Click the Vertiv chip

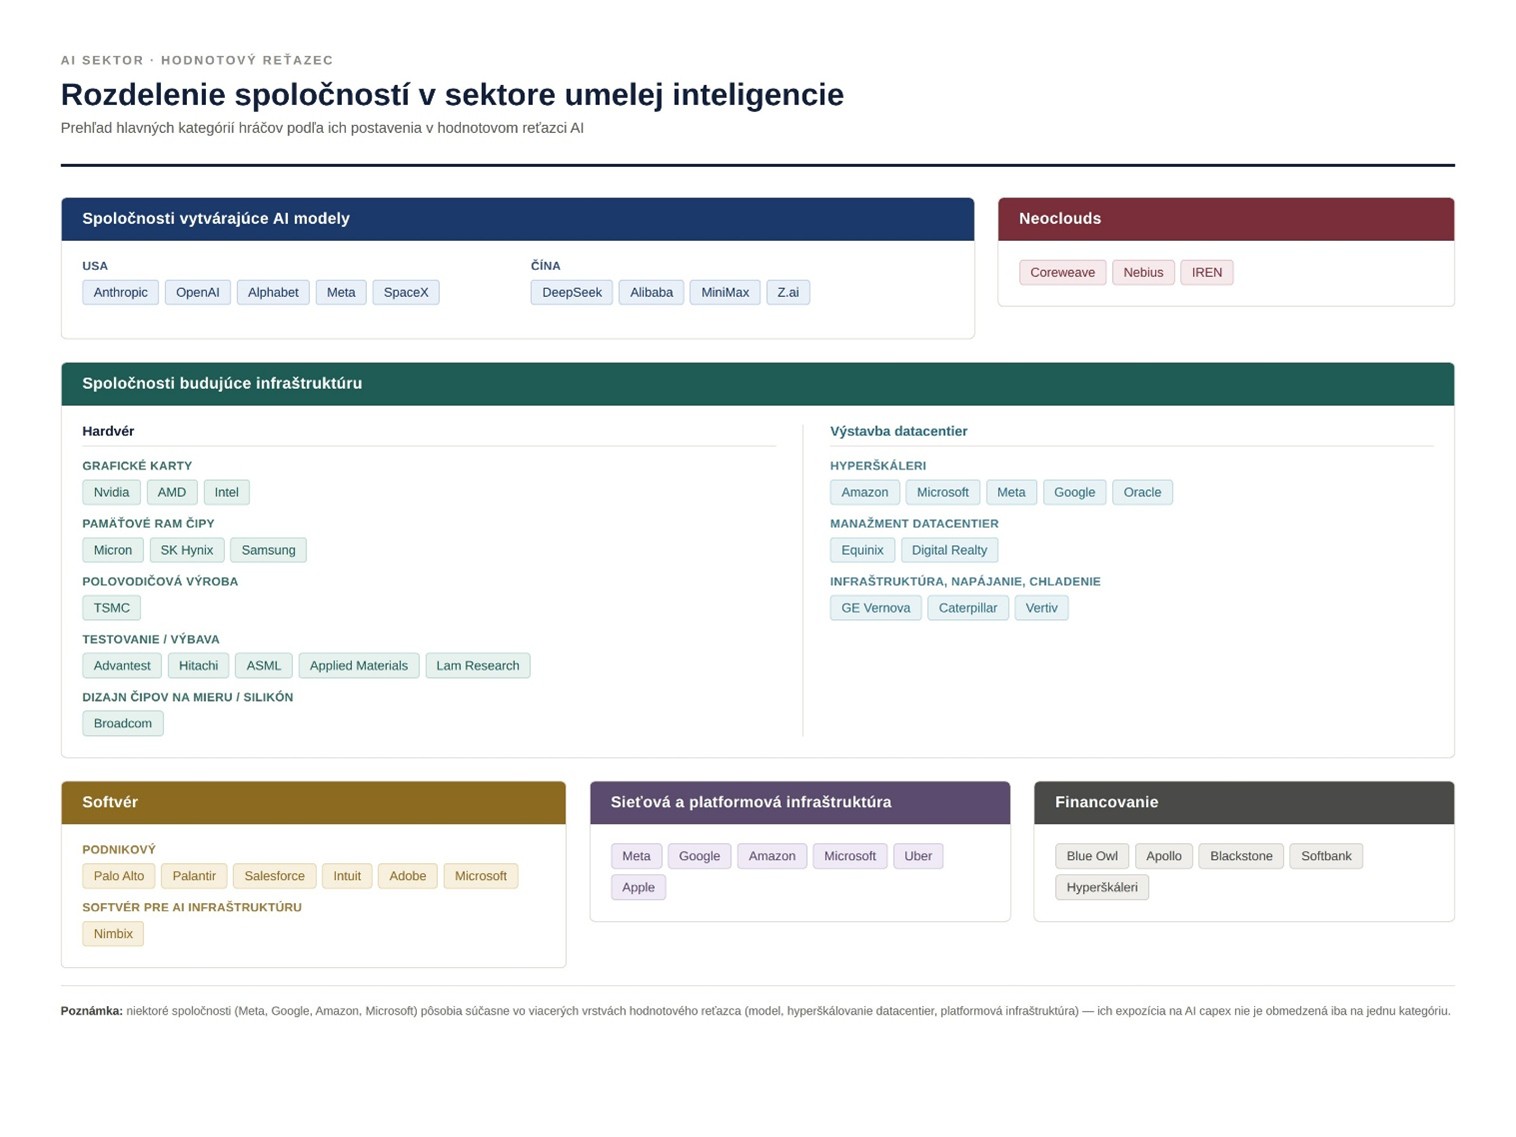point(1042,608)
